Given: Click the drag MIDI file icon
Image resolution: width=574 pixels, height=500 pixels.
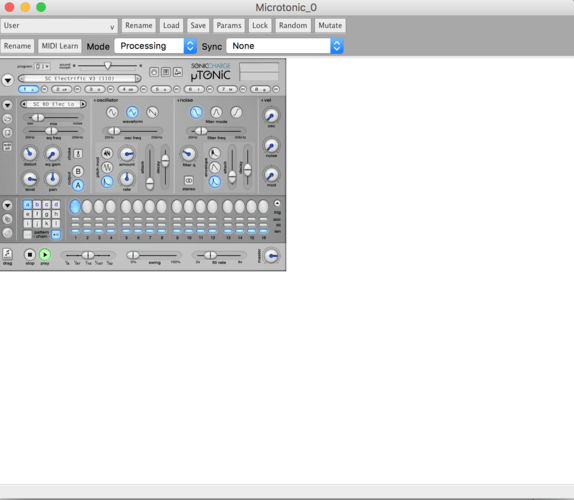Looking at the screenshot, I should point(7,254).
